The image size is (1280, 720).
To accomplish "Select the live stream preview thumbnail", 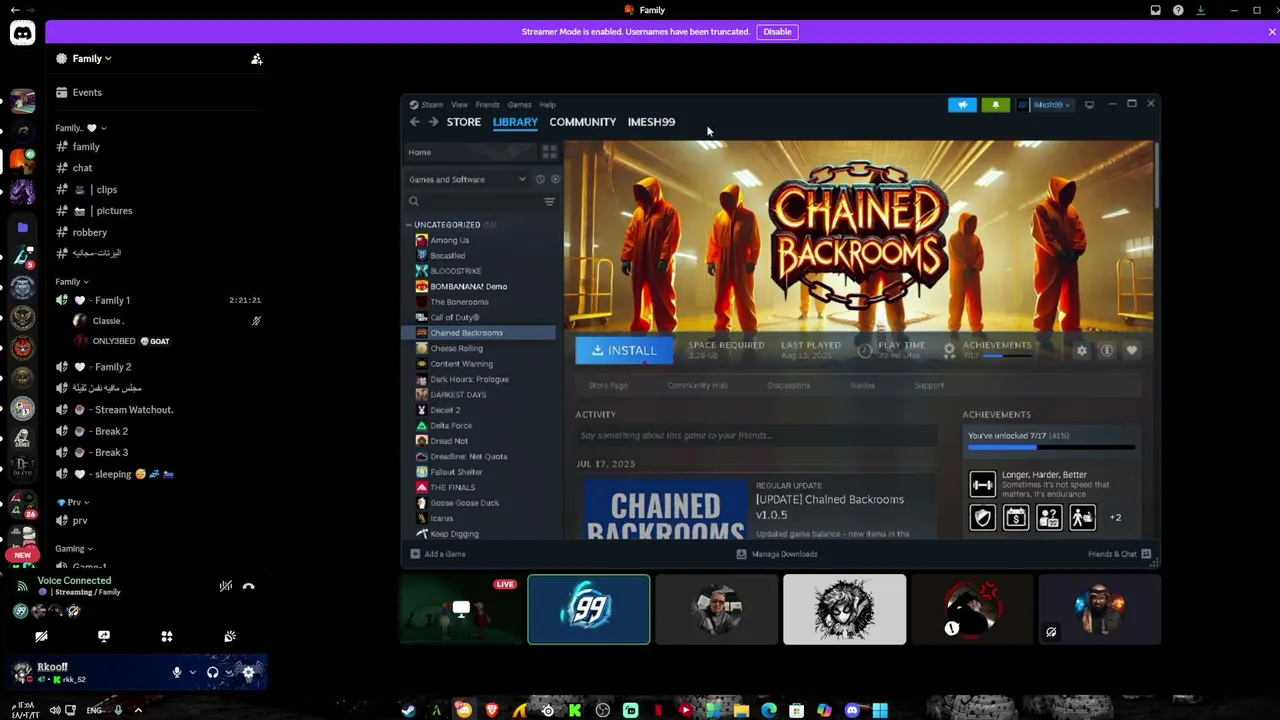I will coord(461,609).
